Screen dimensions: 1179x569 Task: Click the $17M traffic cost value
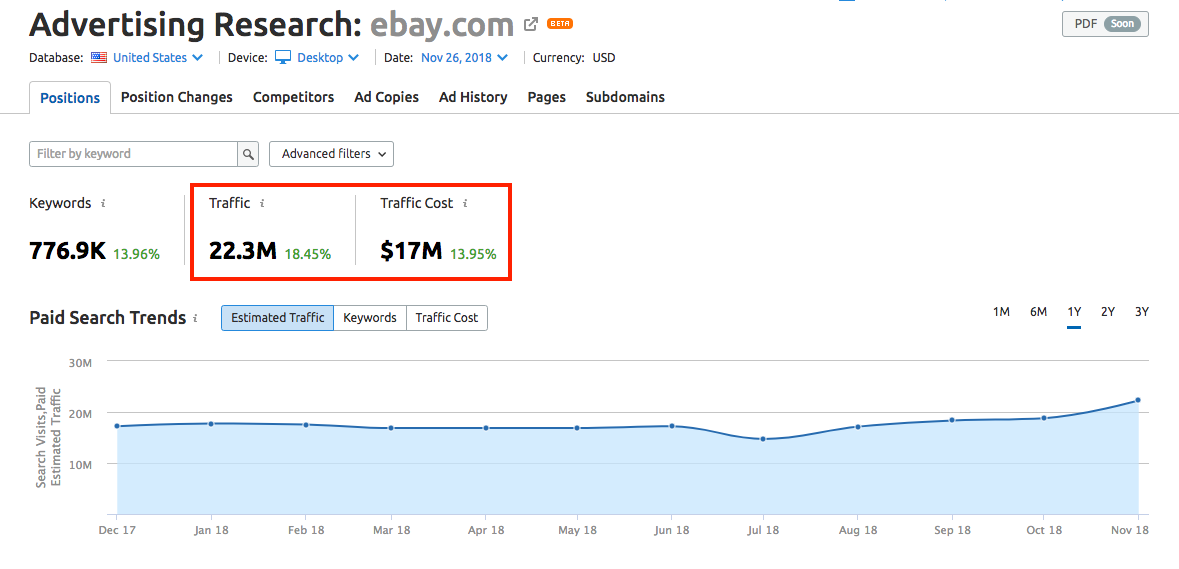411,251
